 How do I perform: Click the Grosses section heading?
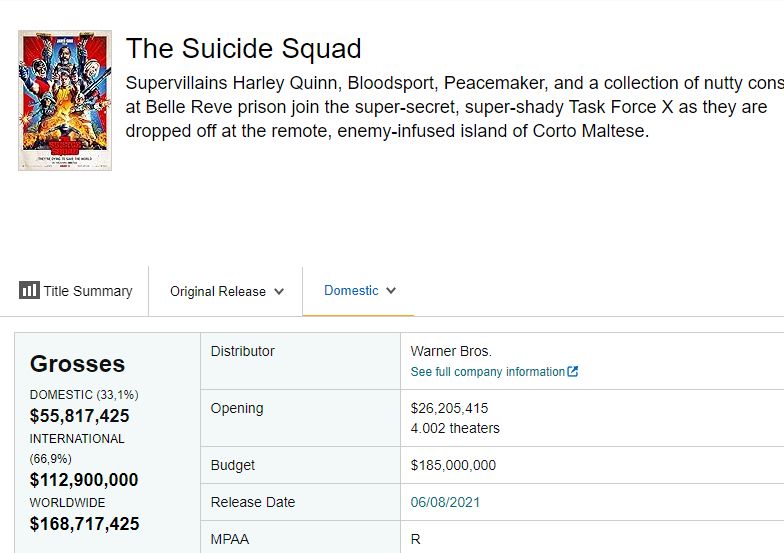point(77,364)
